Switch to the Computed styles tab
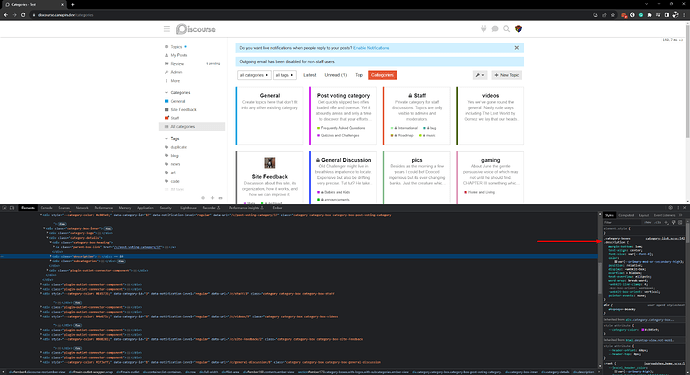690x375 pixels. [626, 215]
